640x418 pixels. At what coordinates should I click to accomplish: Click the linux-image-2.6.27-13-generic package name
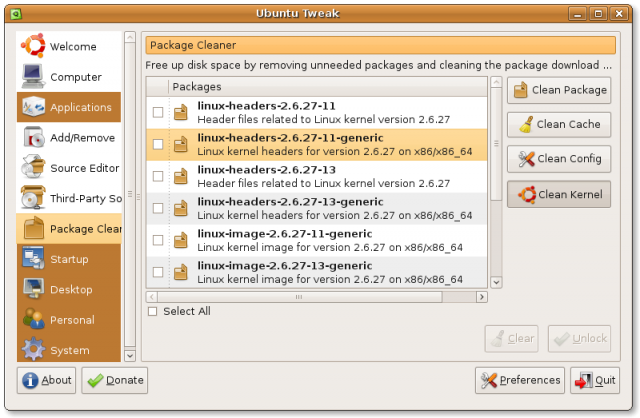(284, 266)
